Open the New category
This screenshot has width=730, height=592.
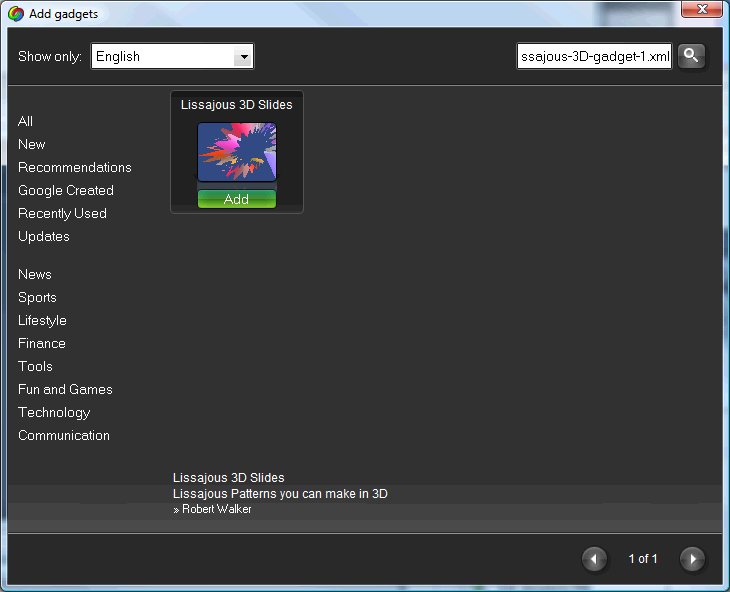coord(32,144)
